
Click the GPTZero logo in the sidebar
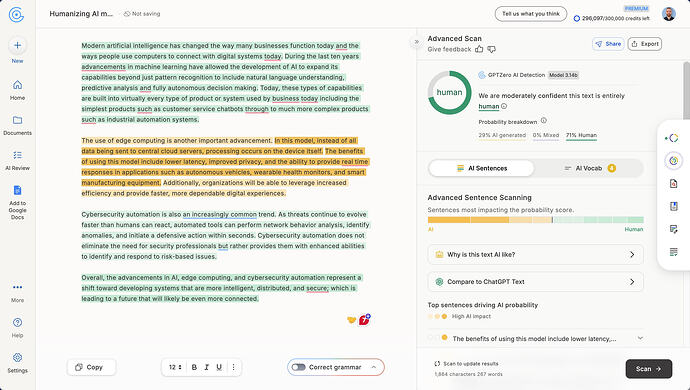pos(16,15)
